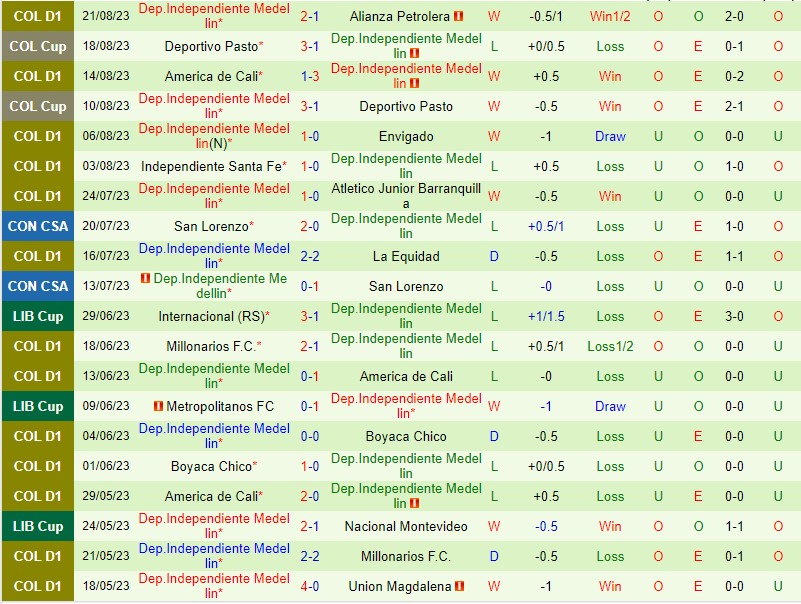Open Dep.Independiente Medellin away team on 29/06/23

coord(406,316)
